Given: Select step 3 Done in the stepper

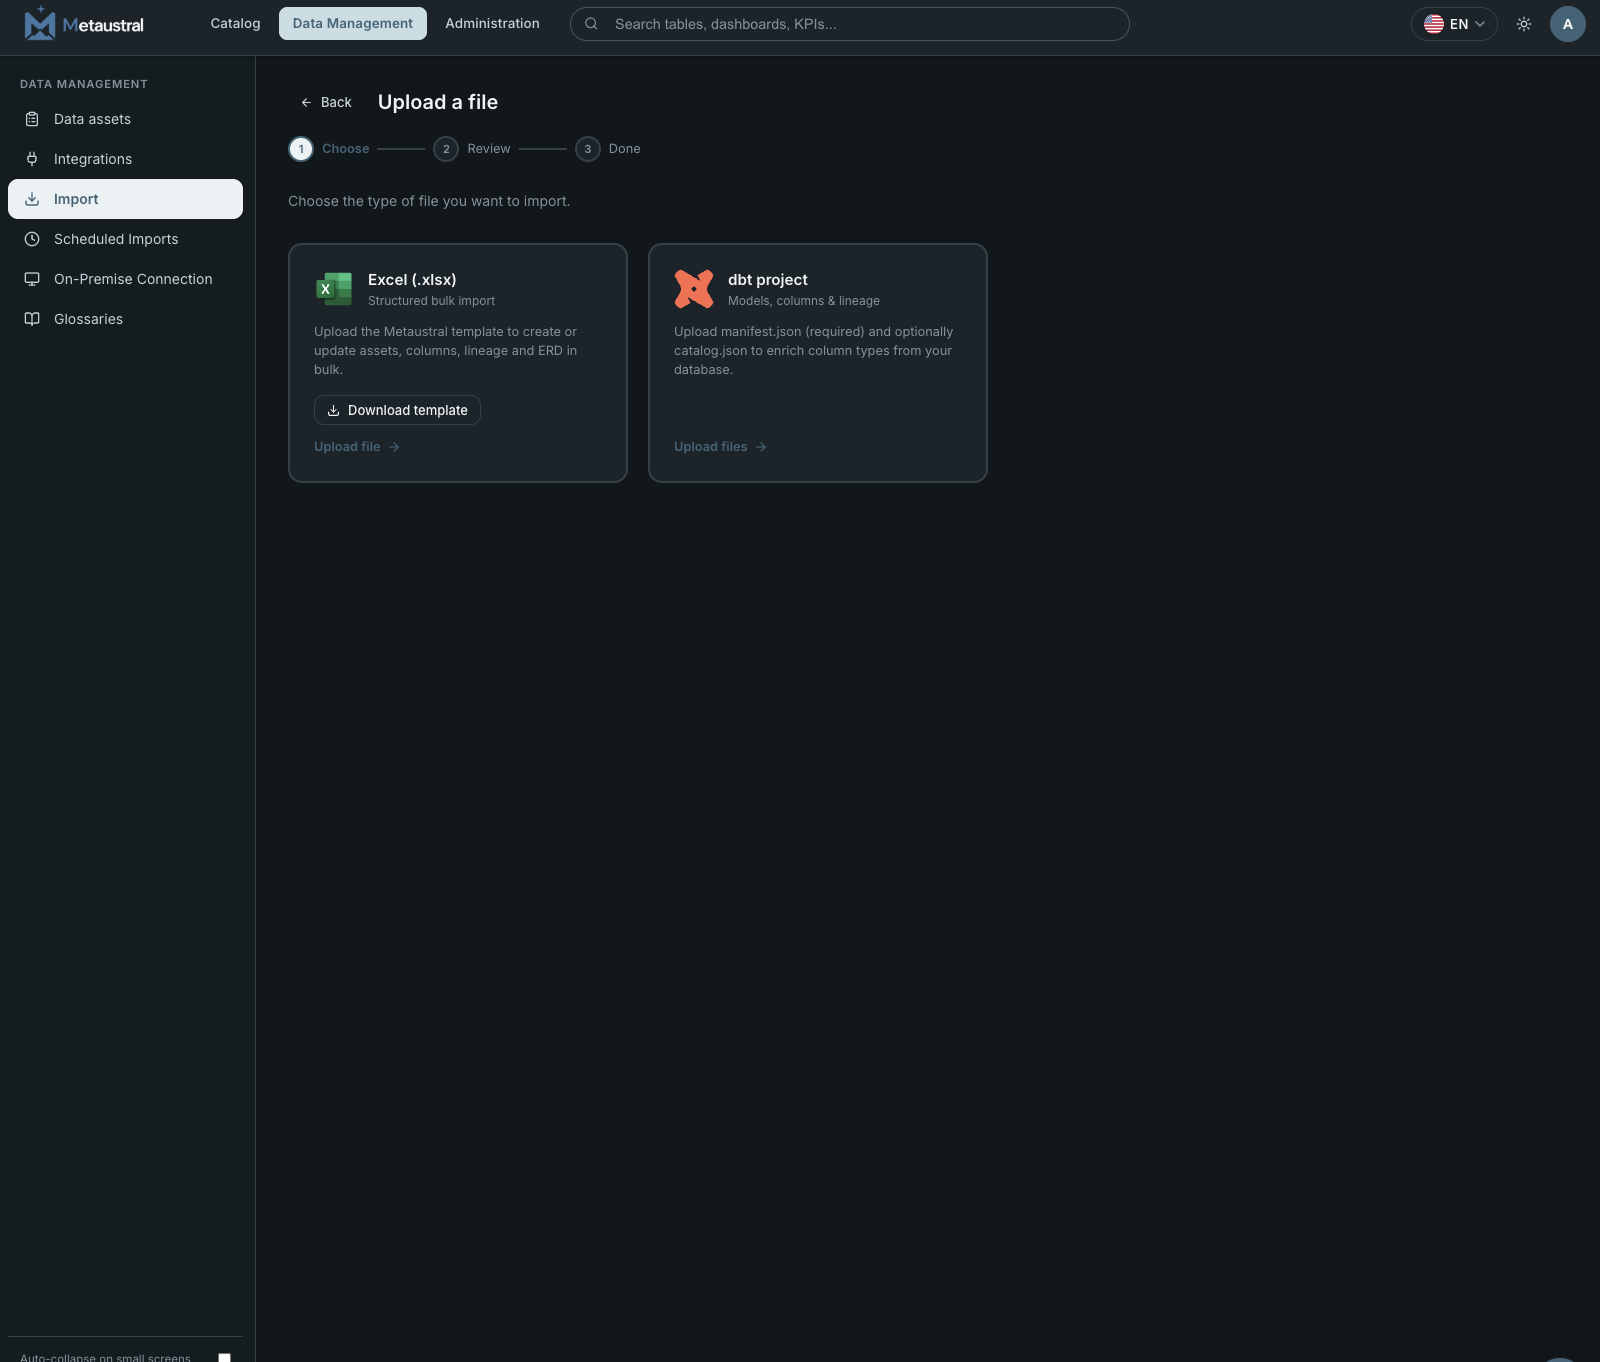Looking at the screenshot, I should [x=608, y=149].
